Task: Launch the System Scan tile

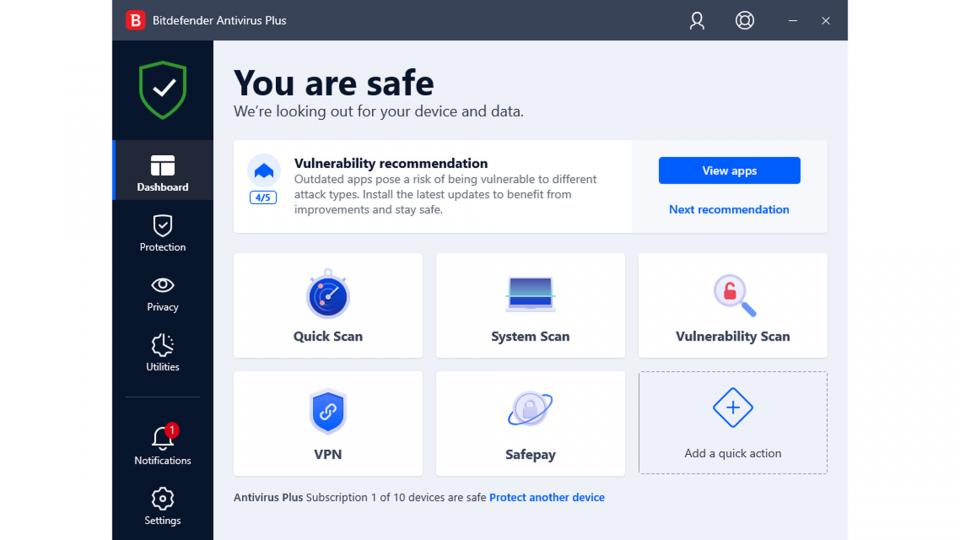Action: (x=530, y=306)
